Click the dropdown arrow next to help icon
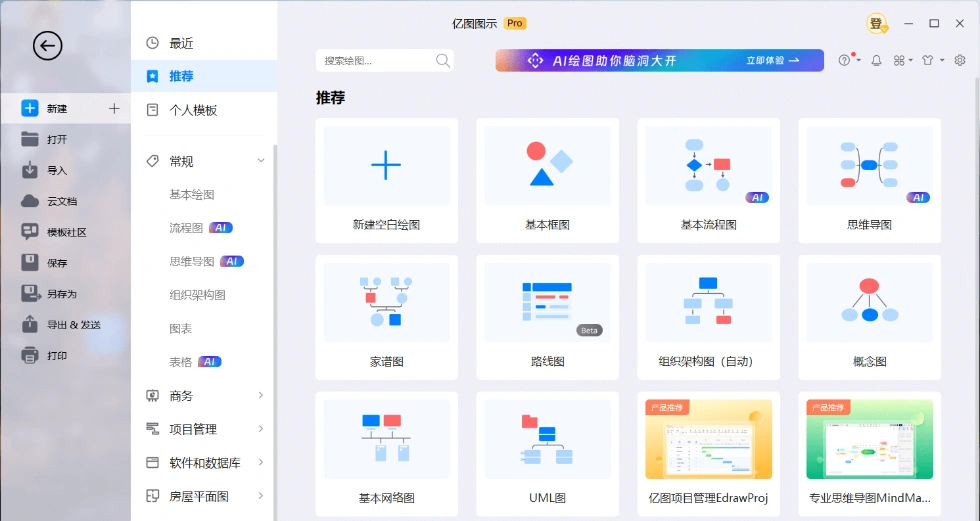980x521 pixels. point(859,61)
